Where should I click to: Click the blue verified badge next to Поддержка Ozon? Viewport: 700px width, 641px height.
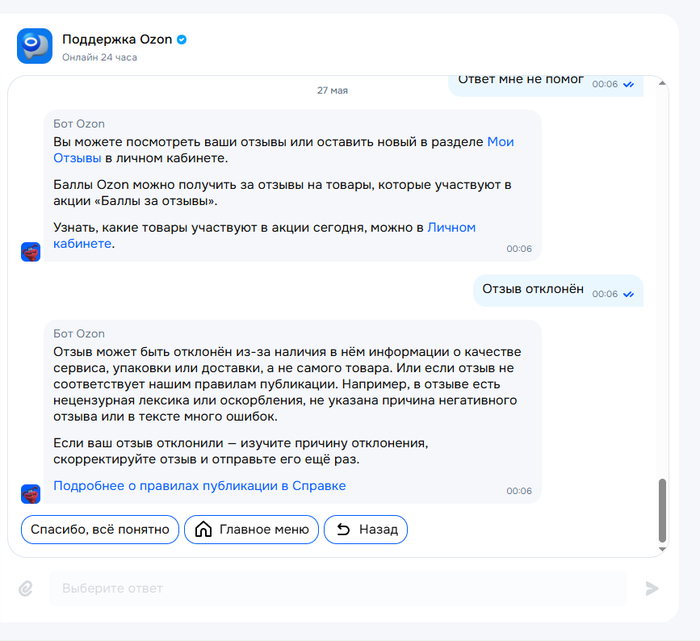(182, 40)
